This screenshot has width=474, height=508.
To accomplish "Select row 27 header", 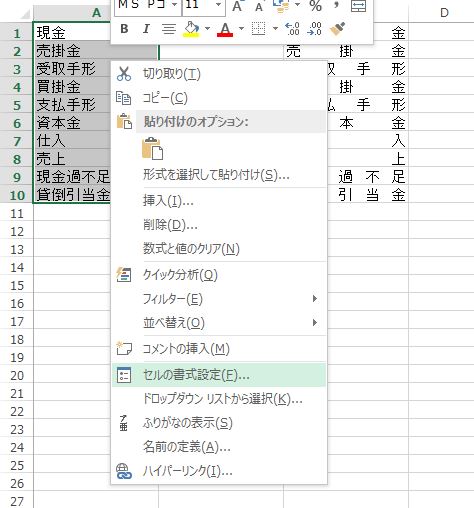I will 17,501.
